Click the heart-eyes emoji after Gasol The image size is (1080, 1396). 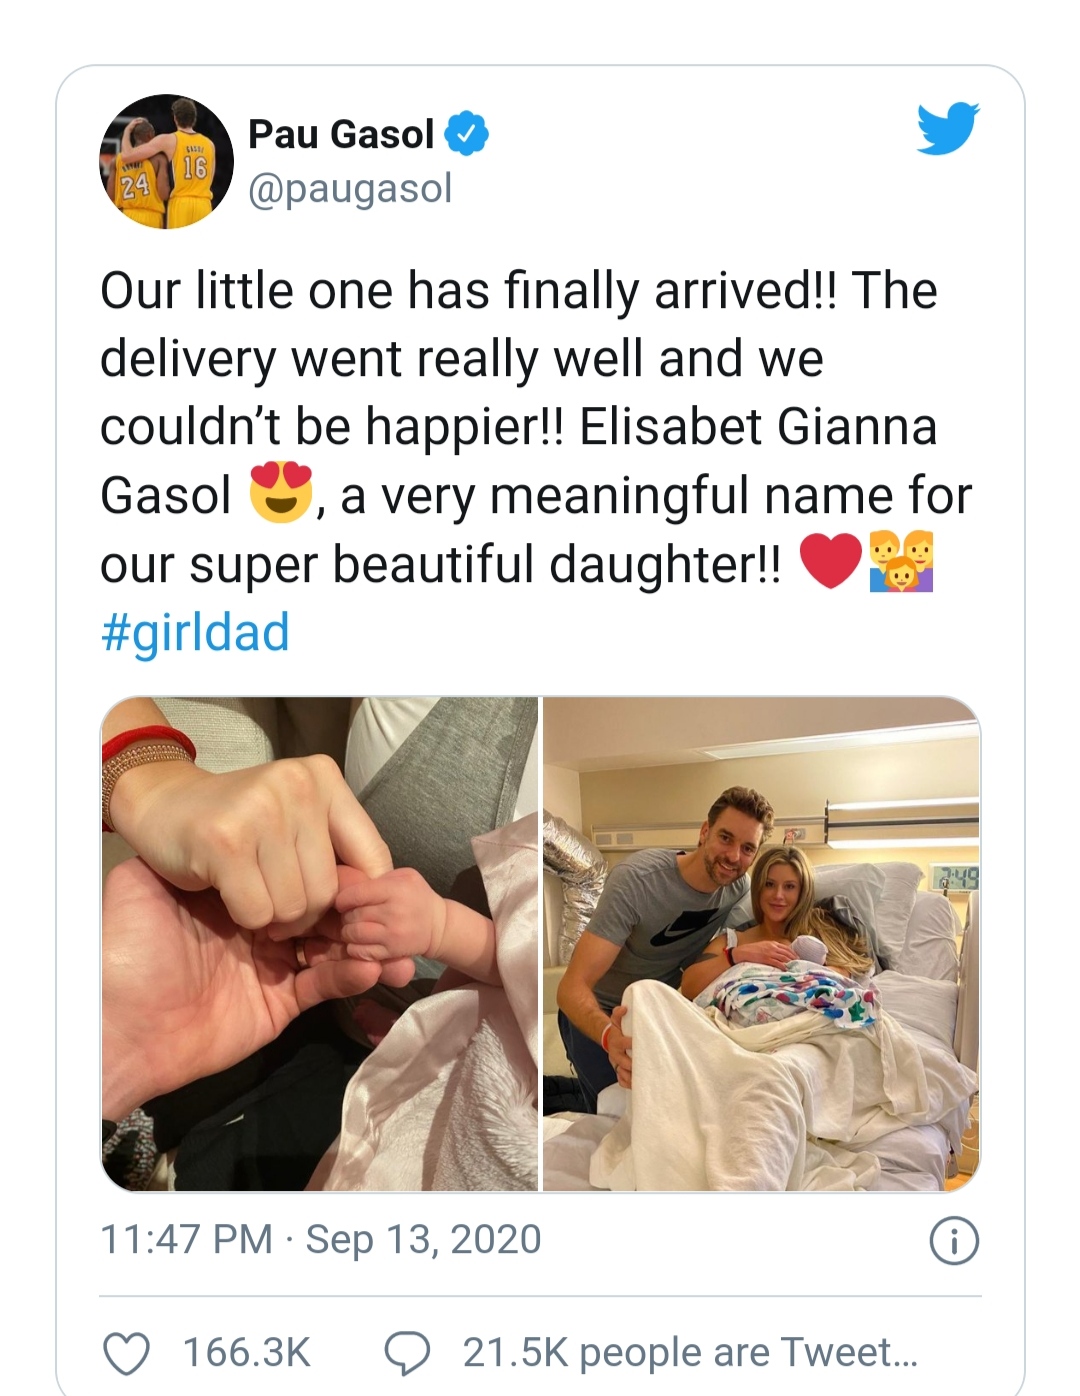(281, 494)
